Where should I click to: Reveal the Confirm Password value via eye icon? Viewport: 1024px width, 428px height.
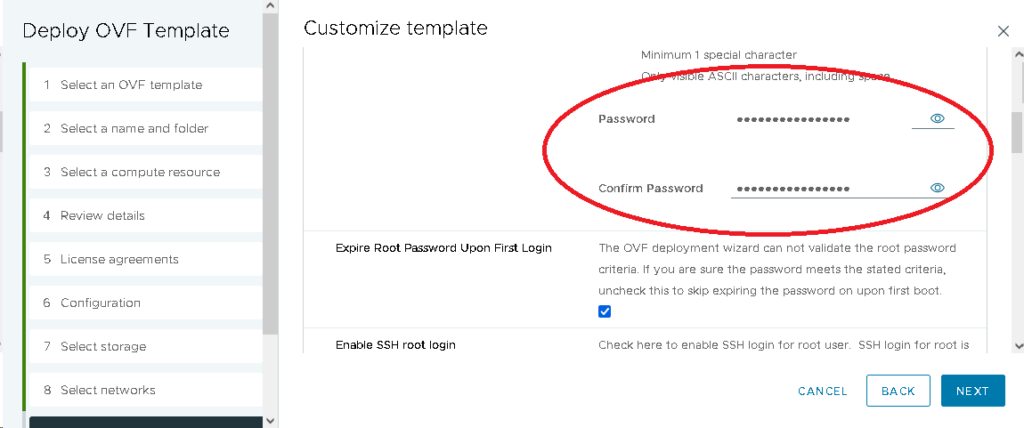click(x=938, y=188)
